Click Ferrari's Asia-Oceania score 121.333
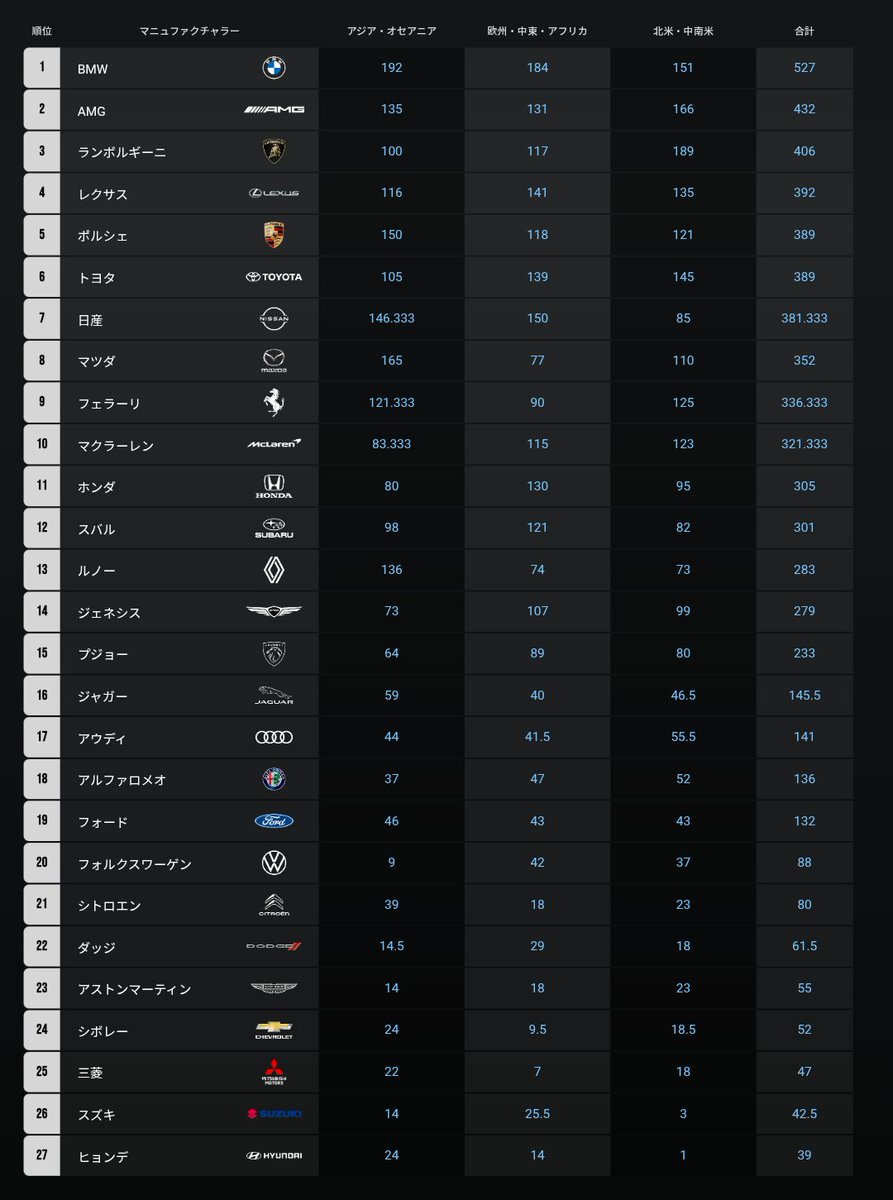893x1200 pixels. click(x=391, y=402)
